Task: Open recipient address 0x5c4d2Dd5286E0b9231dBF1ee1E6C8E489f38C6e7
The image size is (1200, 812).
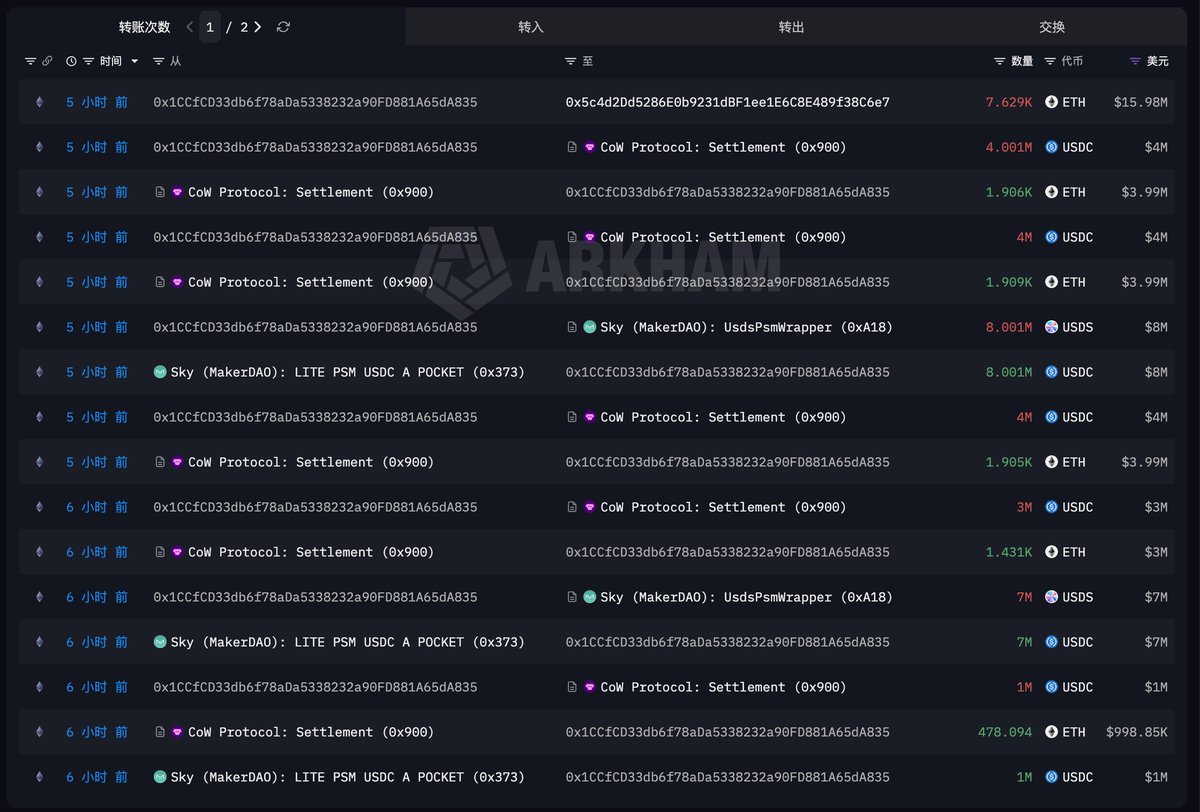Action: (728, 102)
